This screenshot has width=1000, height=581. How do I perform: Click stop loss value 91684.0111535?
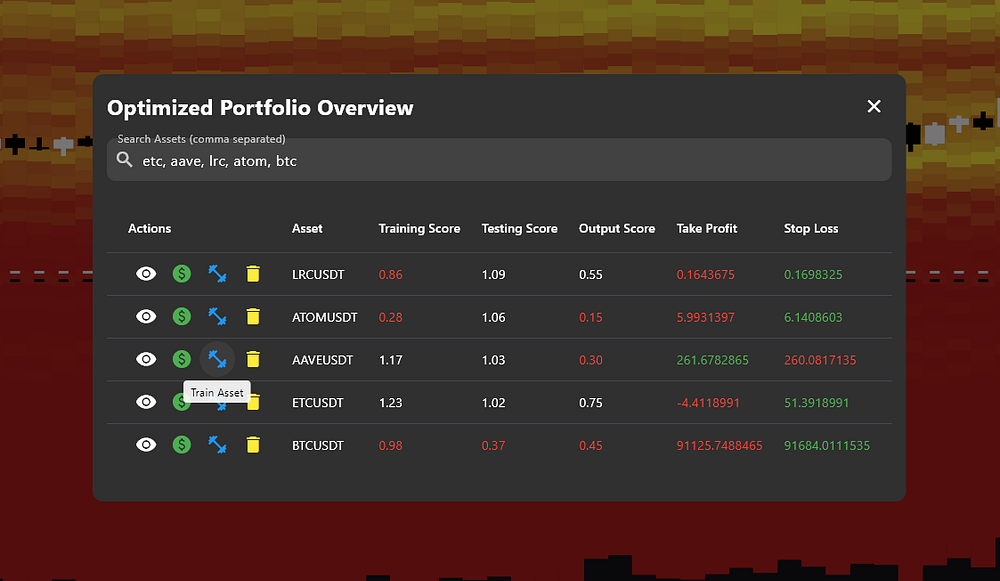(x=827, y=446)
